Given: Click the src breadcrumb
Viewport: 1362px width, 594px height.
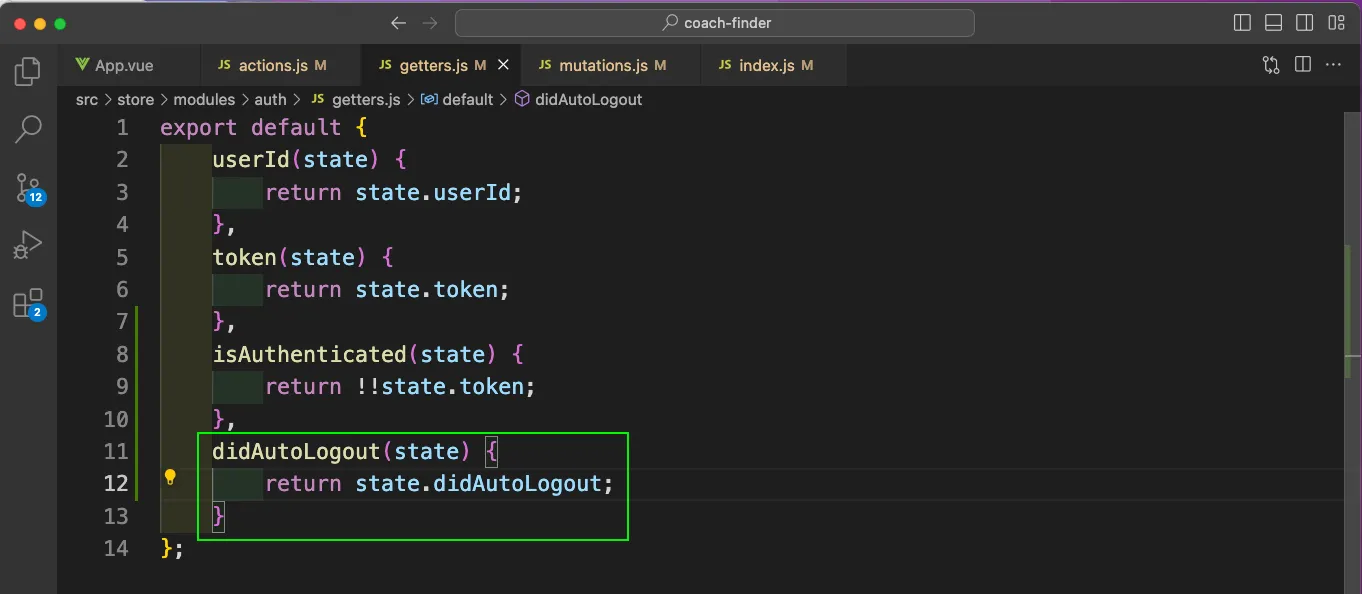Looking at the screenshot, I should coord(88,100).
